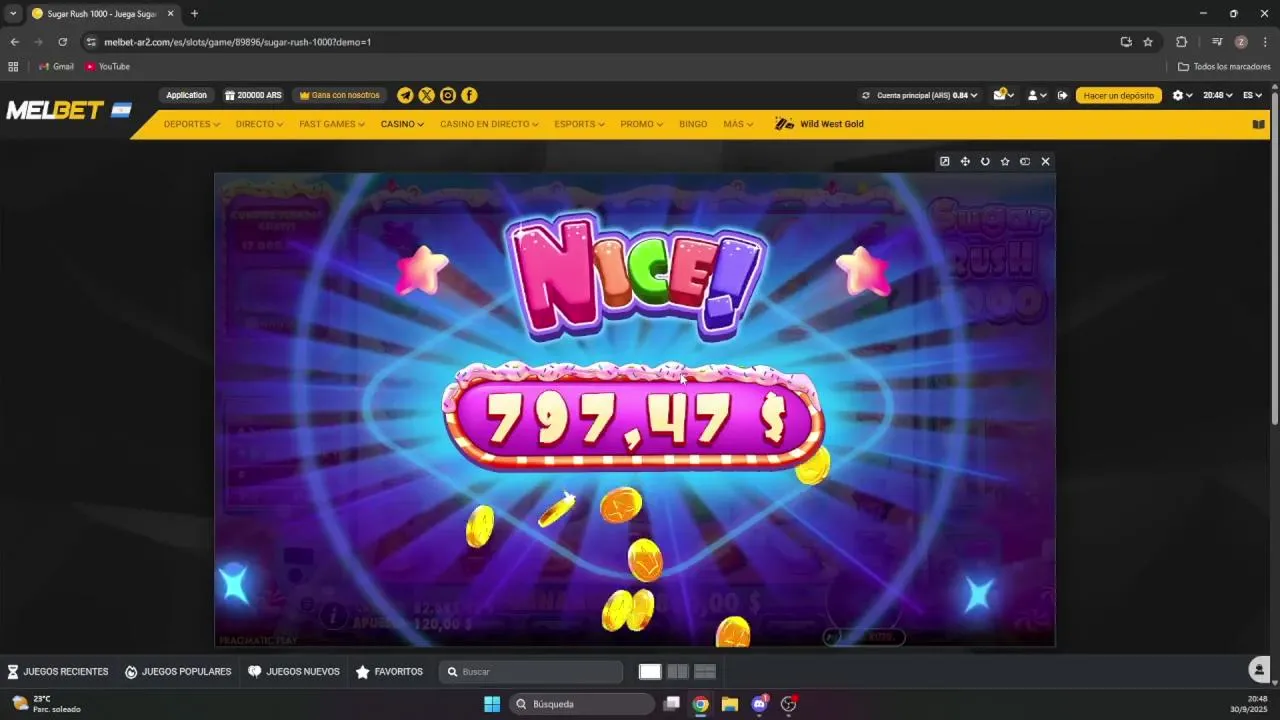
Task: Expand MÁS menu
Action: tap(738, 124)
